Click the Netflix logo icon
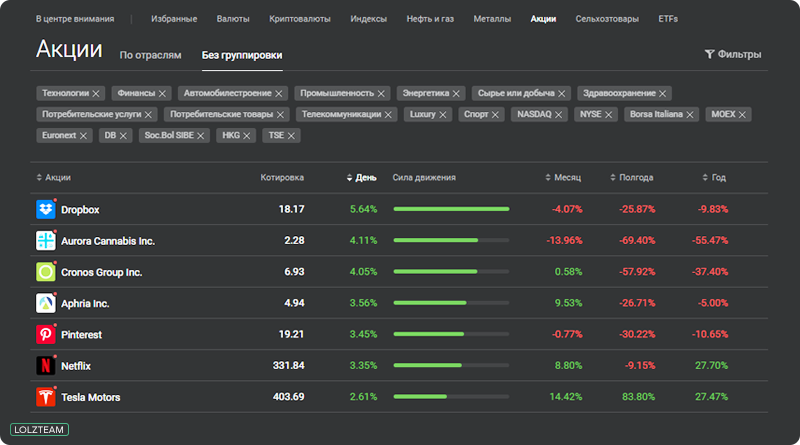800x445 pixels. pyautogui.click(x=45, y=365)
